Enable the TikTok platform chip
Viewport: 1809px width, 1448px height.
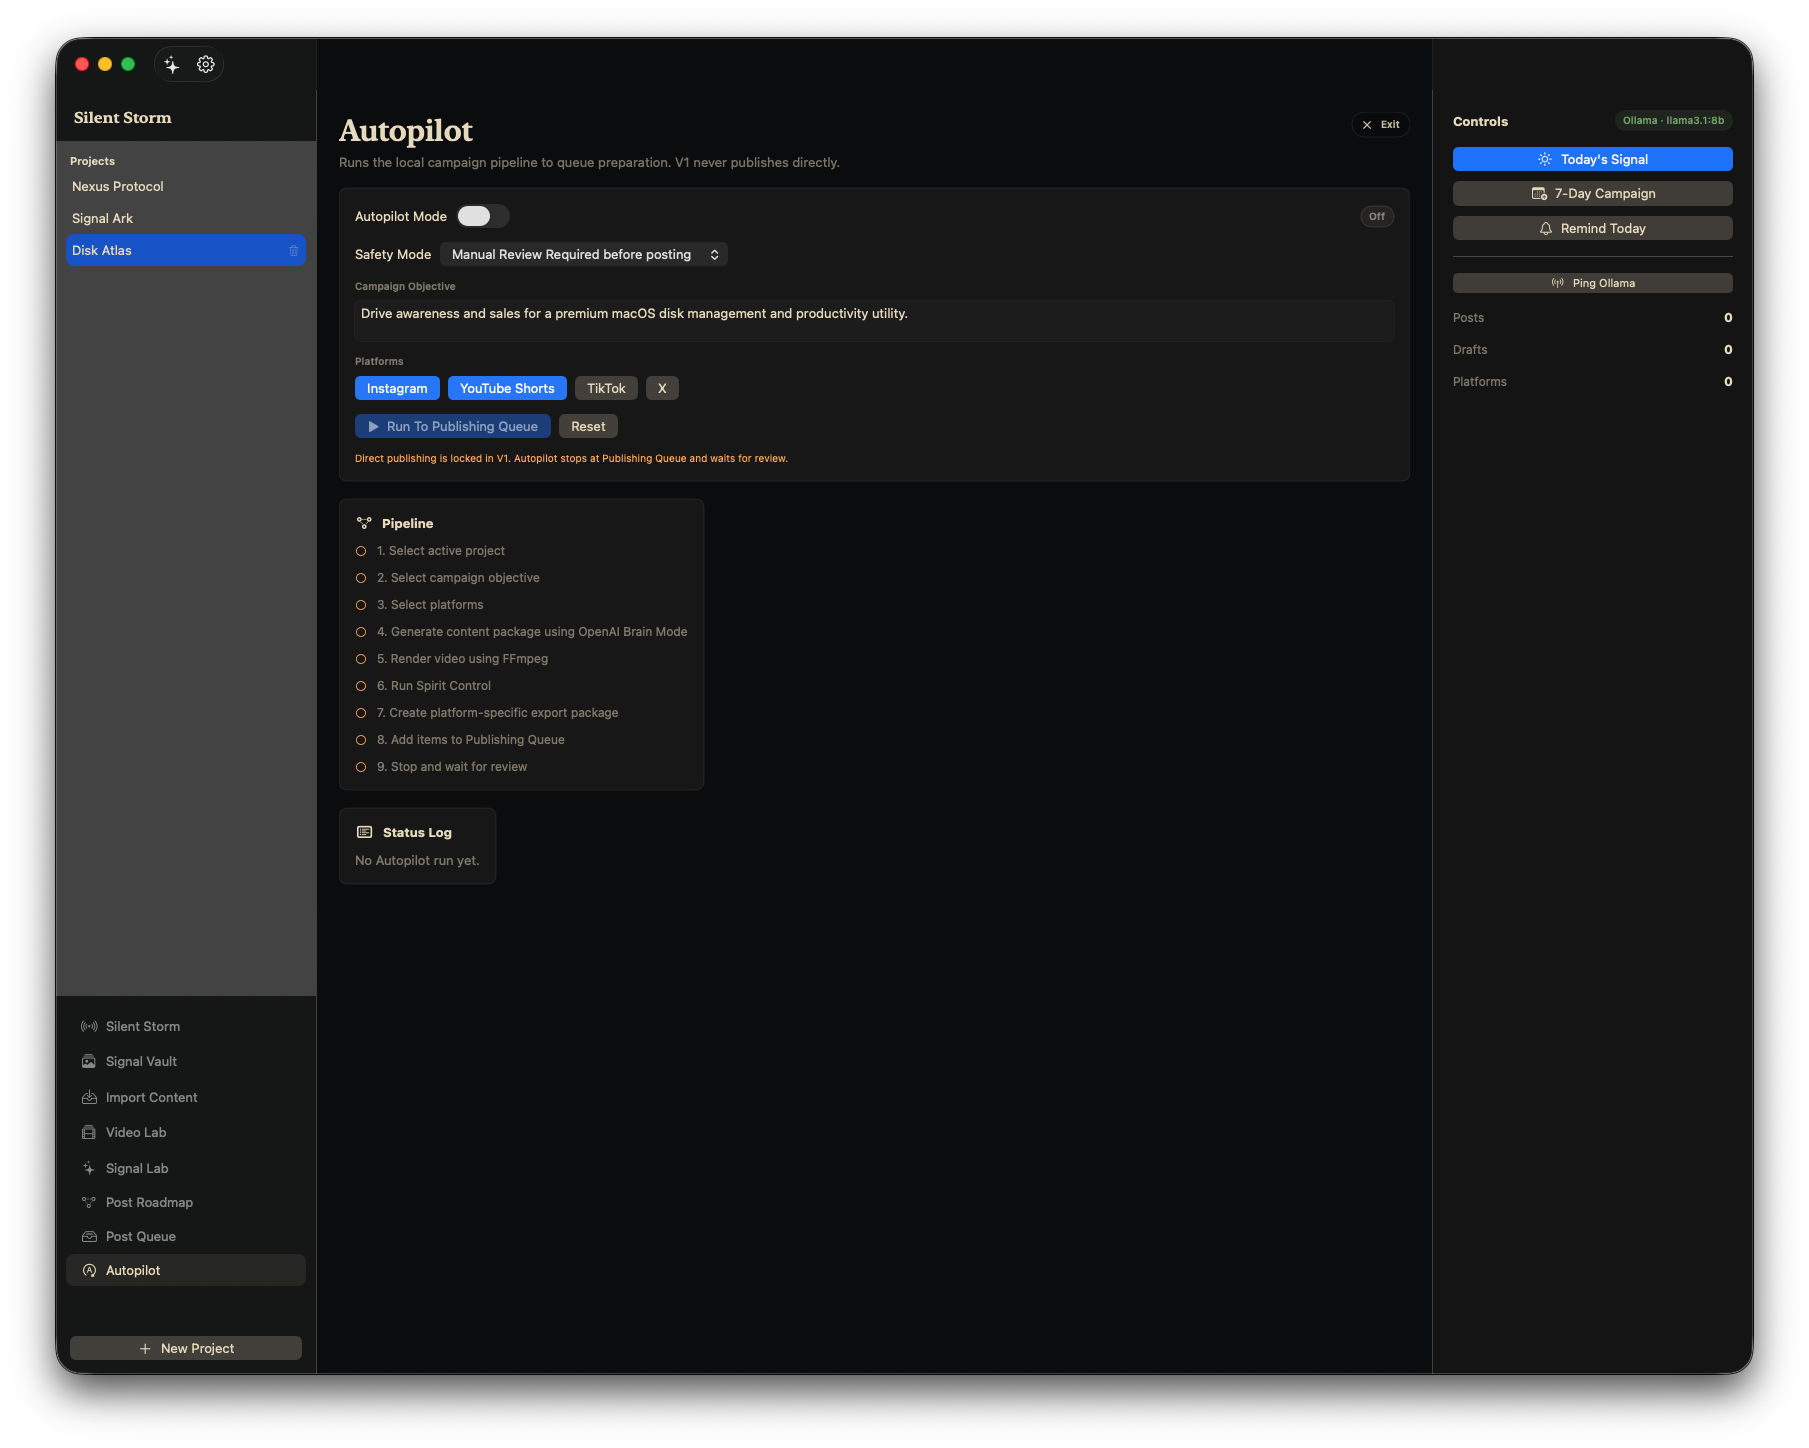click(x=606, y=389)
